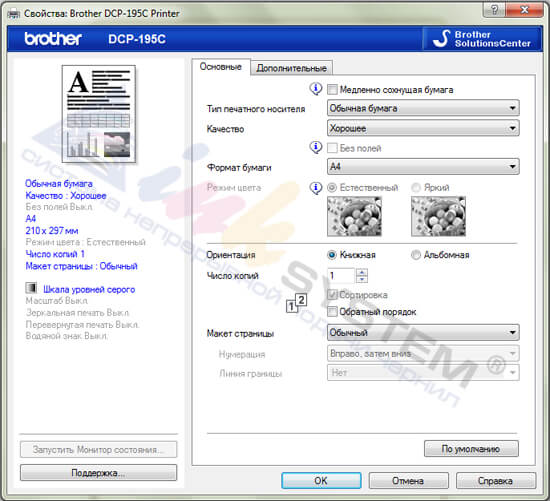This screenshot has height=501, width=550.
Task: Click the grayscale icon beside Шкала уровней серого
Action: pyautogui.click(x=31, y=288)
